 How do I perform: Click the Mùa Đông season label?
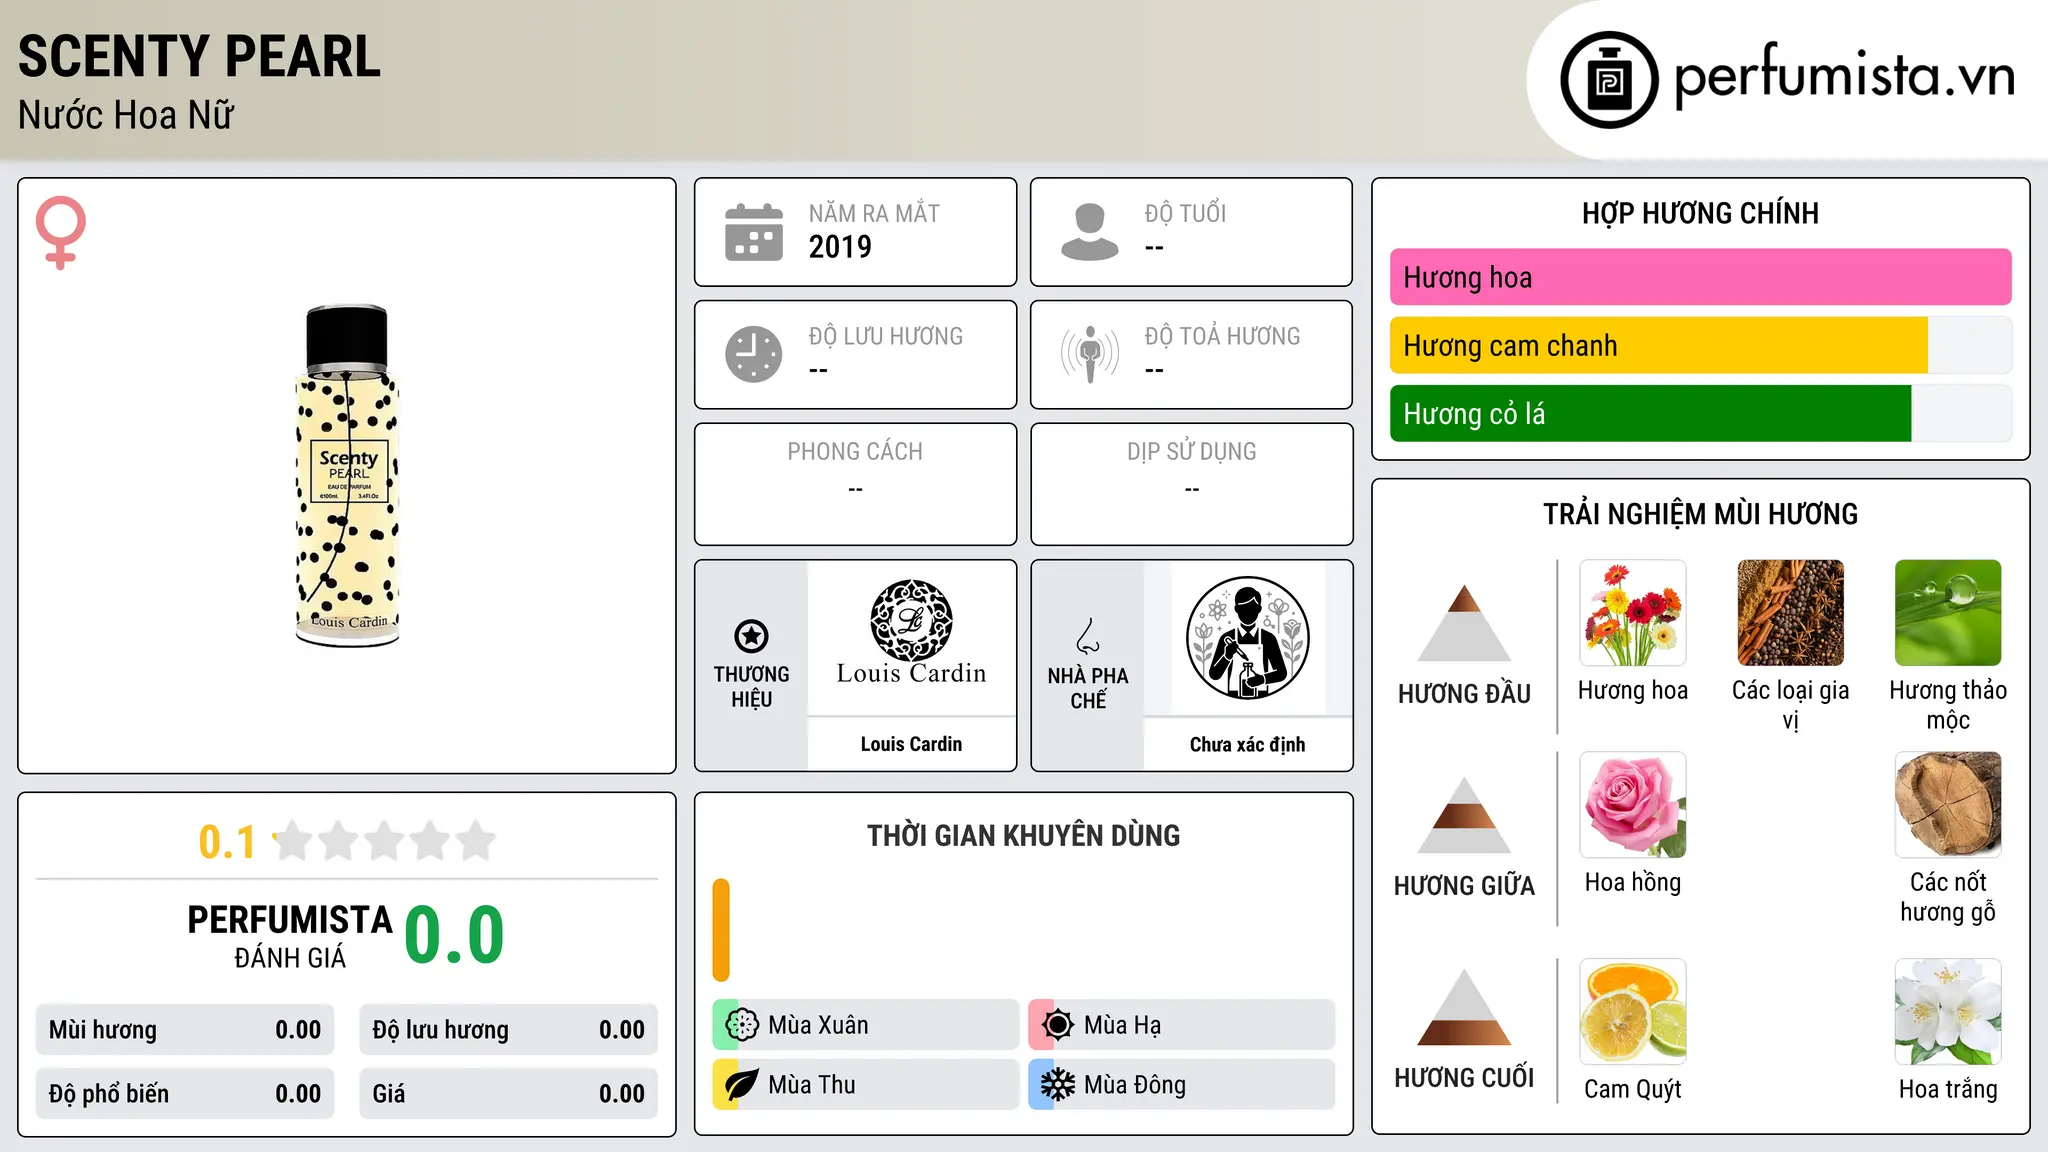click(x=1135, y=1085)
